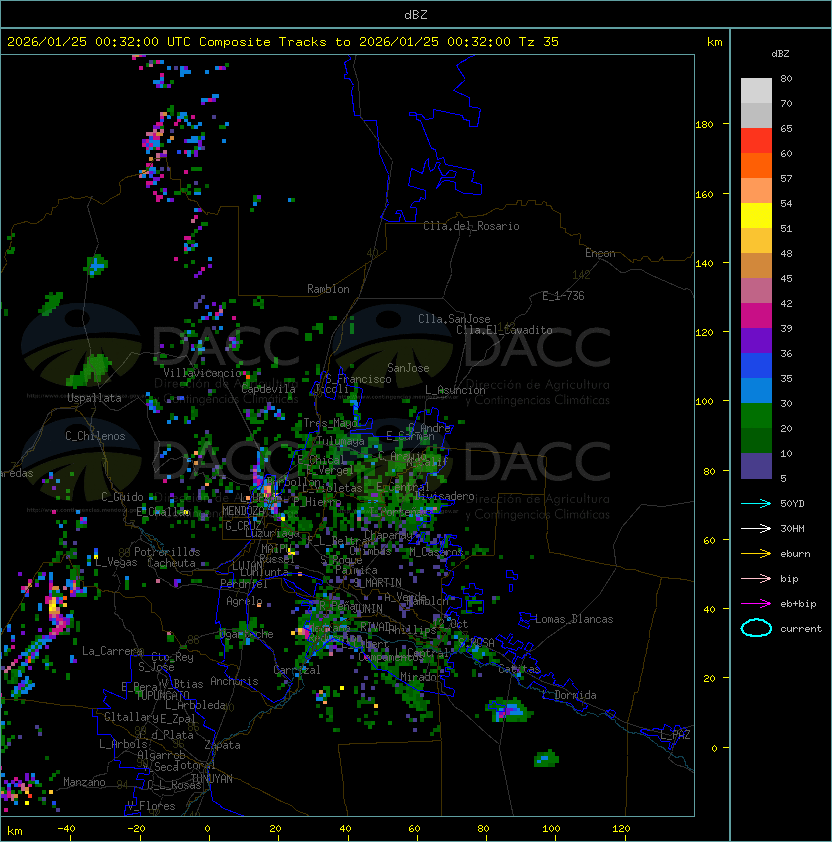
Task: Click the 'km' unit label at top right
Action: pyautogui.click(x=714, y=42)
